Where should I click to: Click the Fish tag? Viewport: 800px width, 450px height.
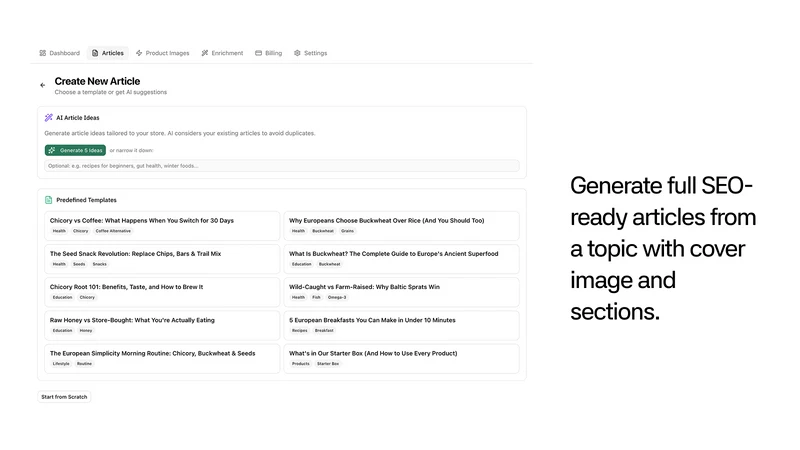[316, 297]
